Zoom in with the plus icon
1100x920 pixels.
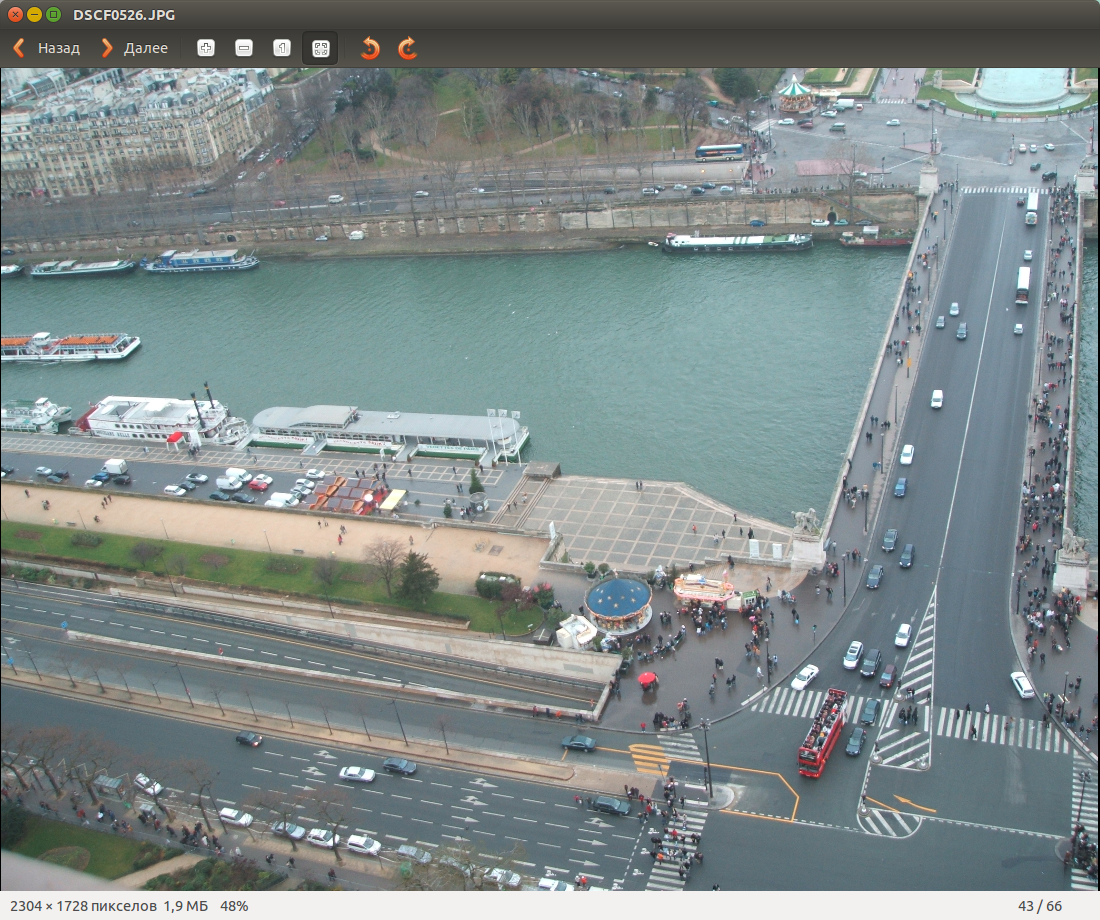[206, 48]
